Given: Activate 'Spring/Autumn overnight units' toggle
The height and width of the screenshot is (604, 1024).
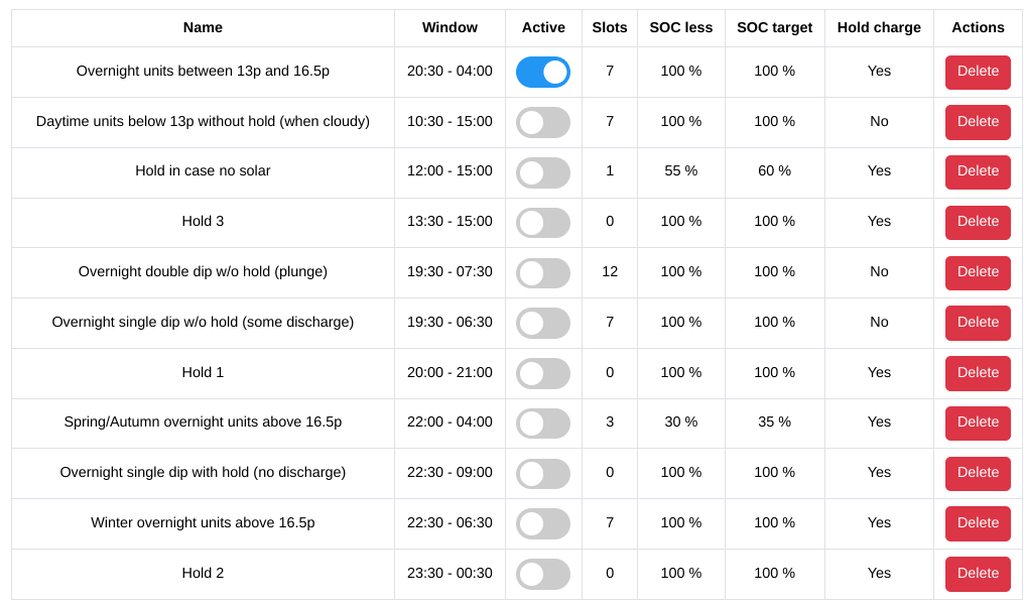Looking at the screenshot, I should (543, 423).
